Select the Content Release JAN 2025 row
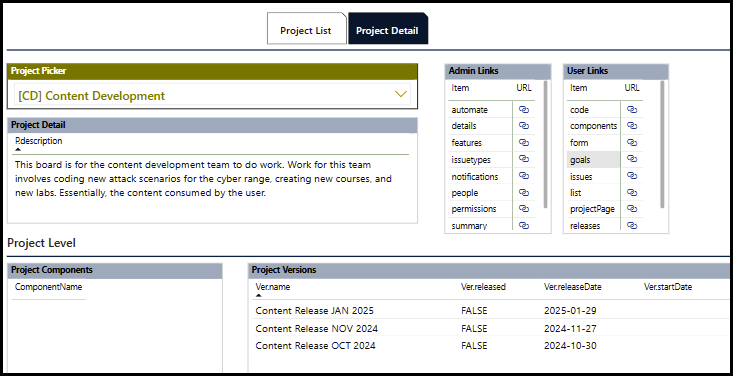The image size is (733, 376). pyautogui.click(x=490, y=311)
